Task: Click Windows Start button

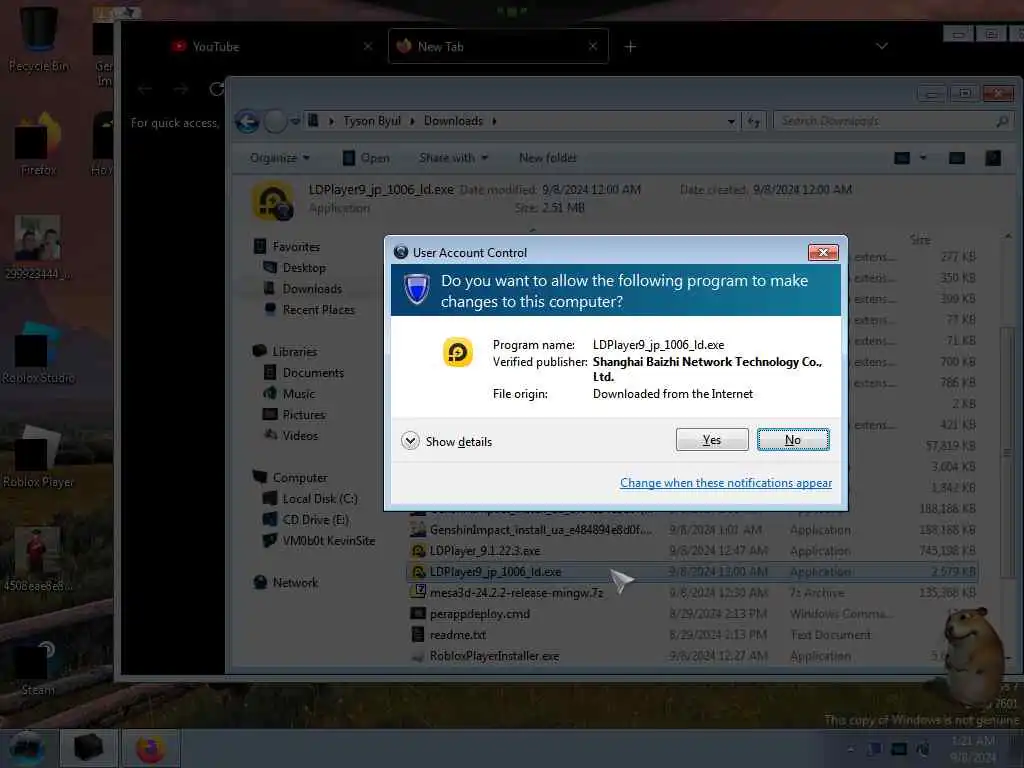Action: [27, 748]
